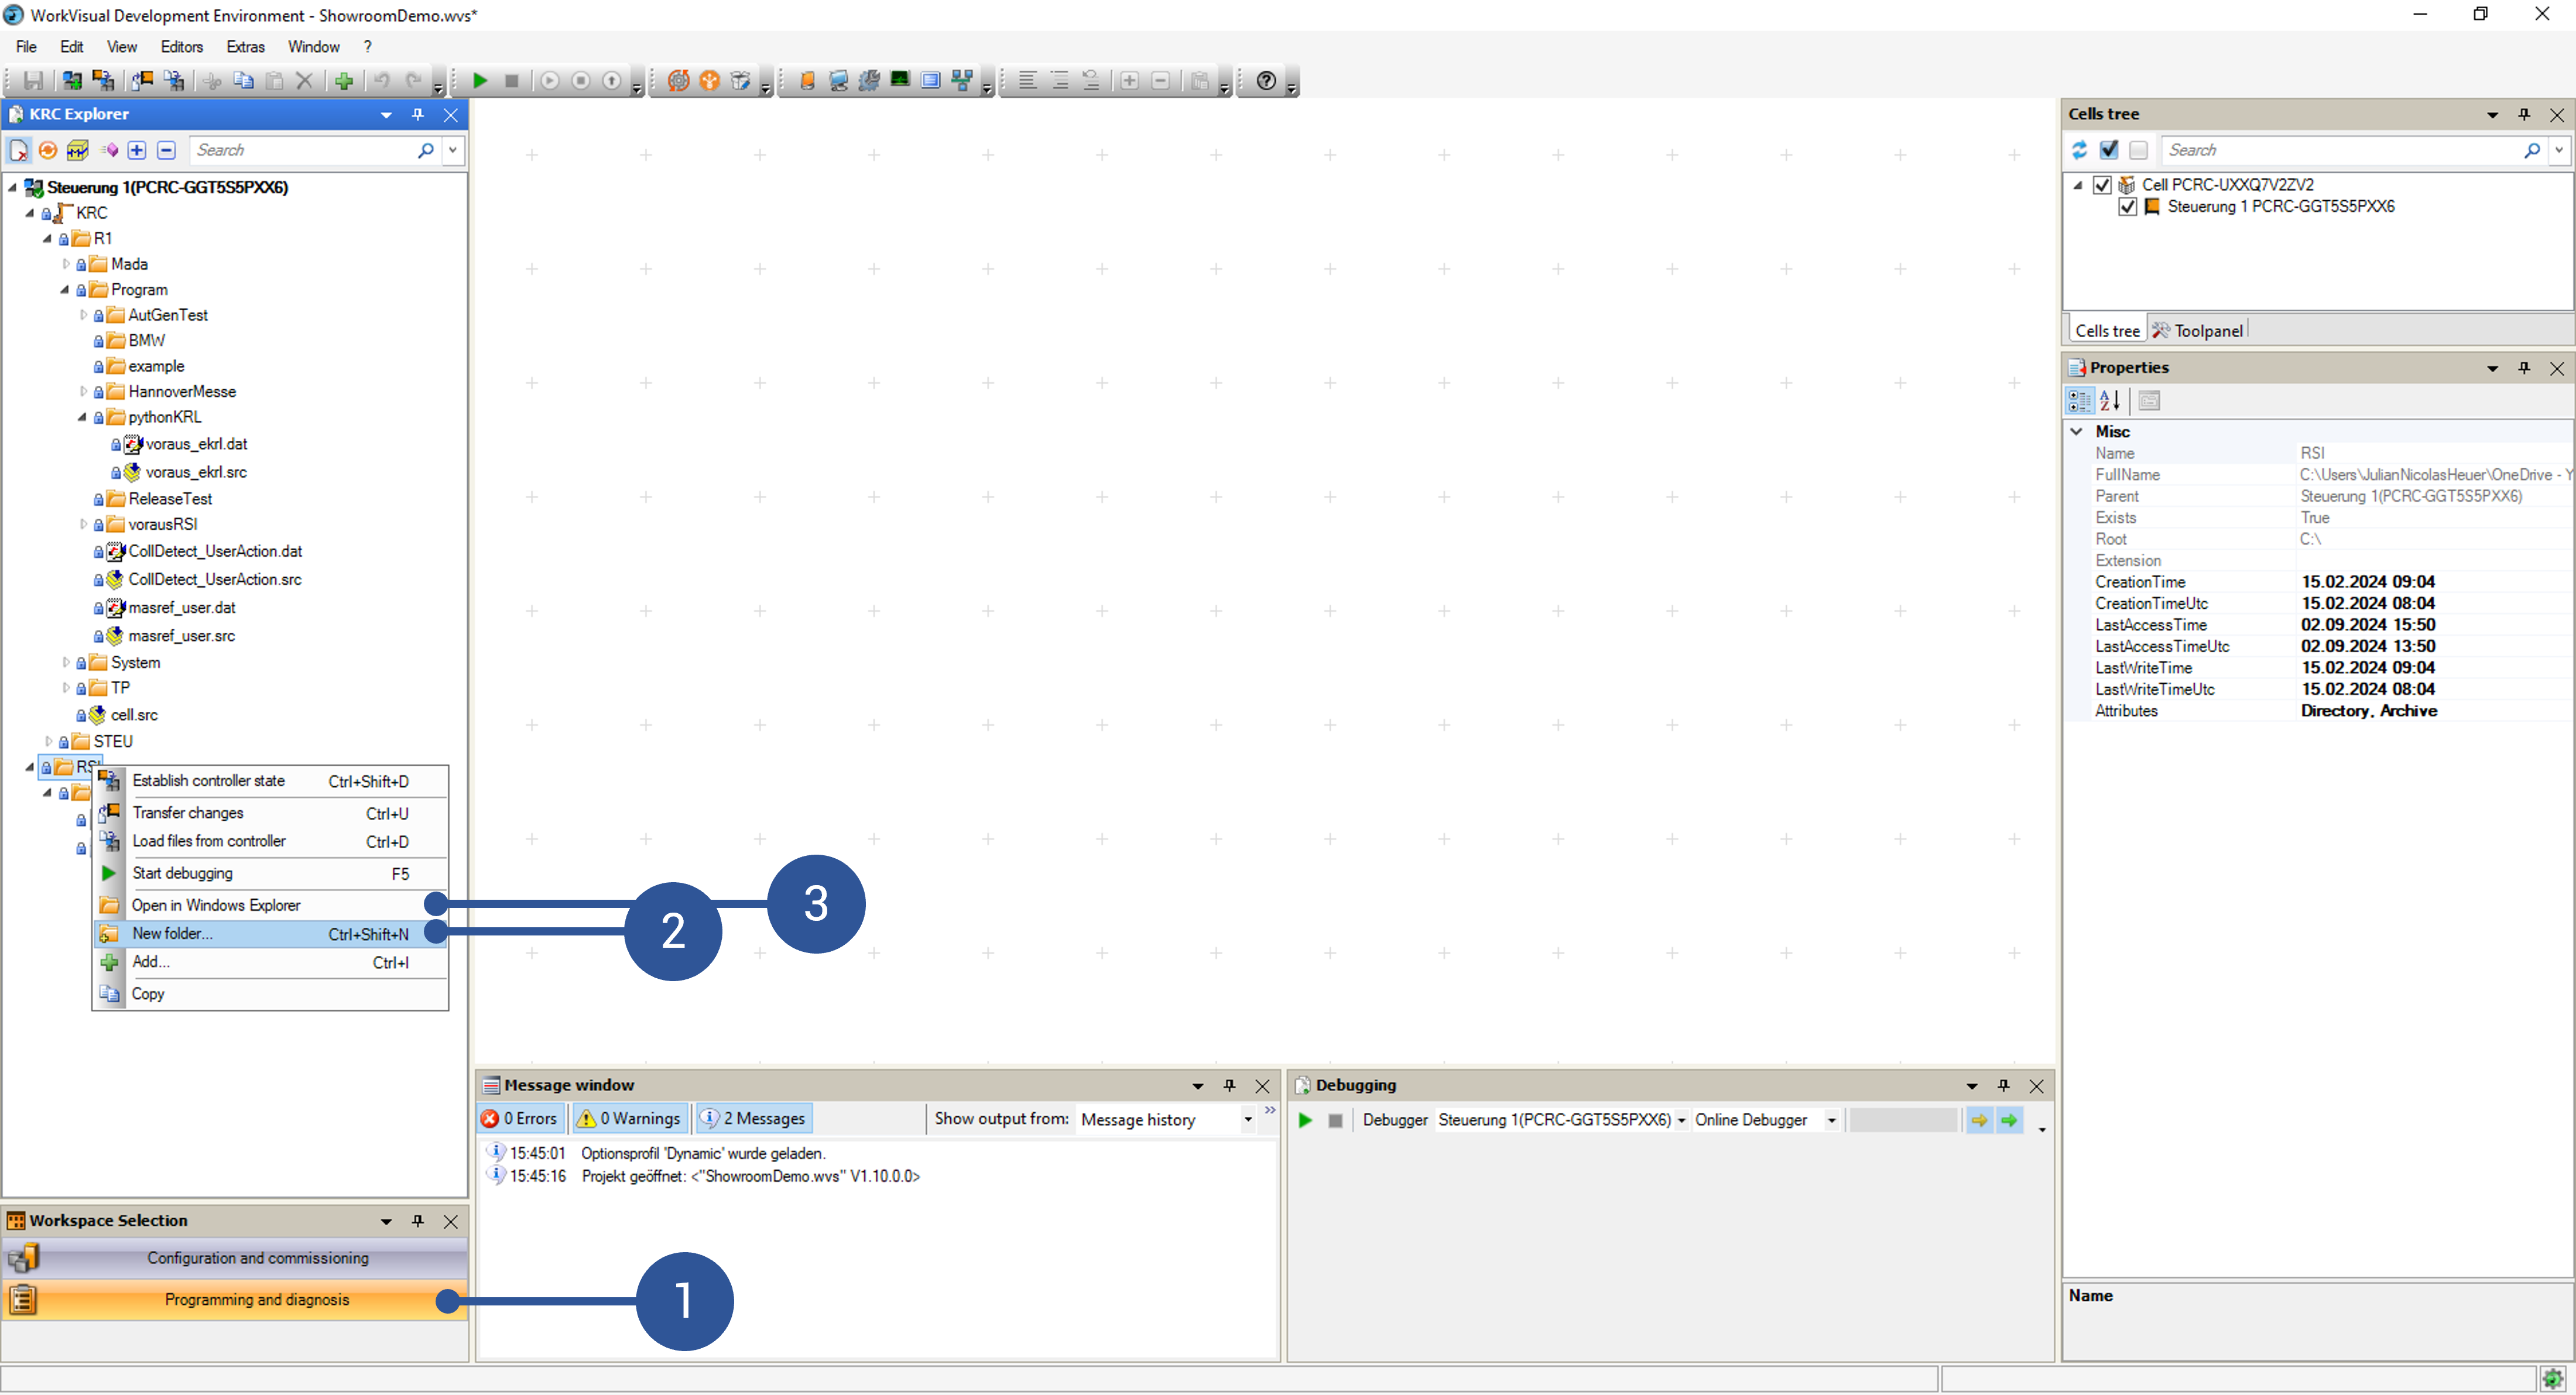Screen dimensions: 2576x1395
Task: Sort properties alphabetically with A-Z icon
Action: coord(2109,401)
